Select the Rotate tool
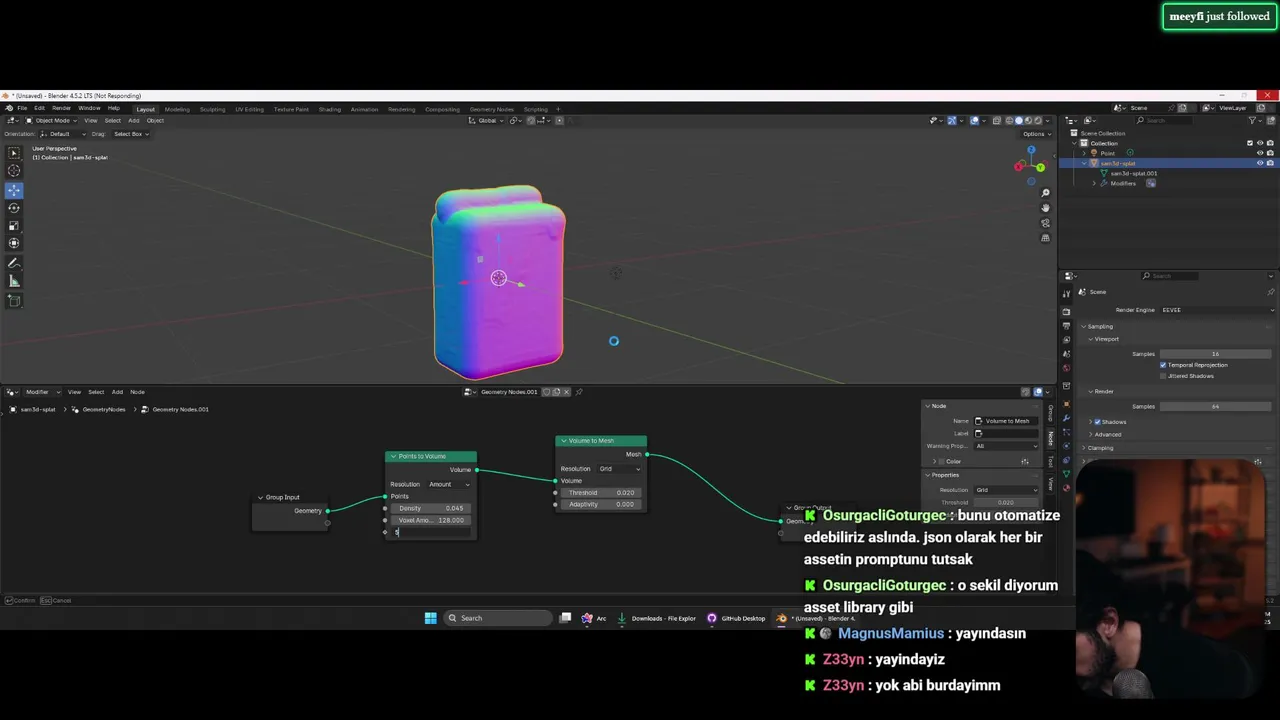The height and width of the screenshot is (720, 1280). click(x=14, y=207)
